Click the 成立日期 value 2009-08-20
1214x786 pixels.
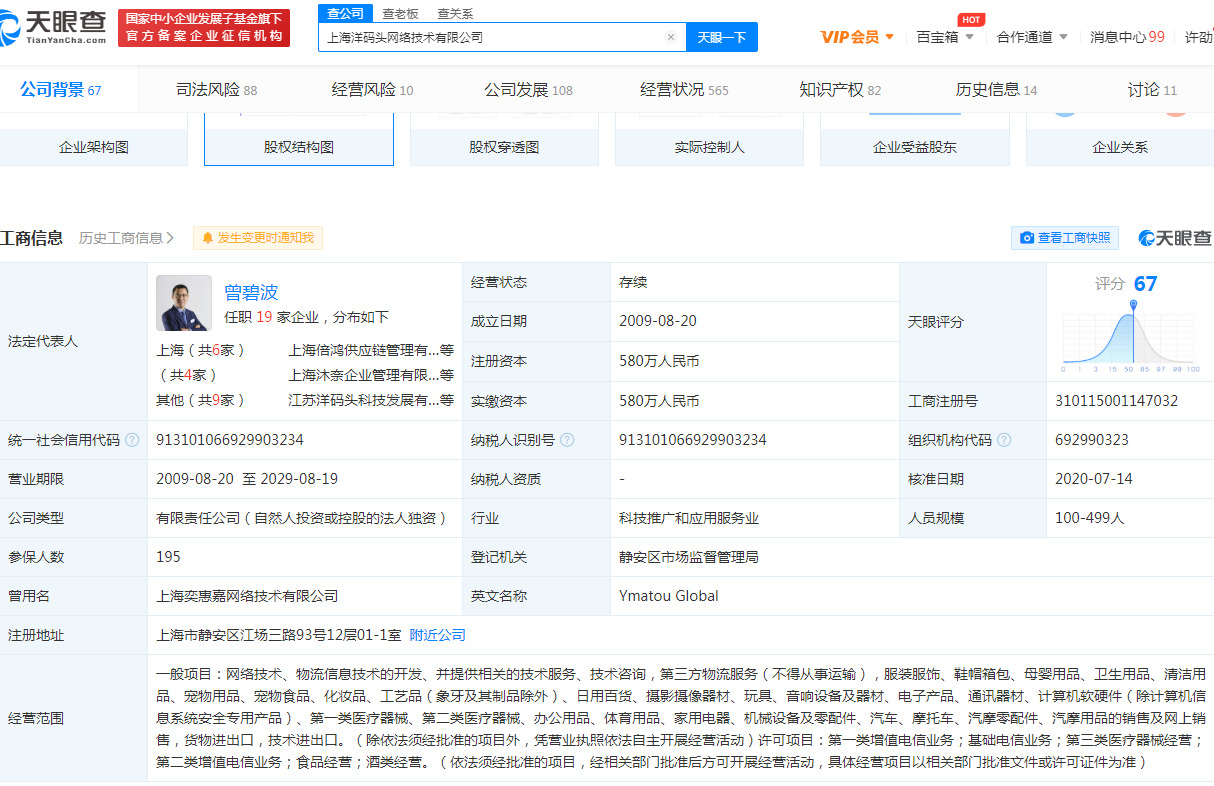coord(658,321)
